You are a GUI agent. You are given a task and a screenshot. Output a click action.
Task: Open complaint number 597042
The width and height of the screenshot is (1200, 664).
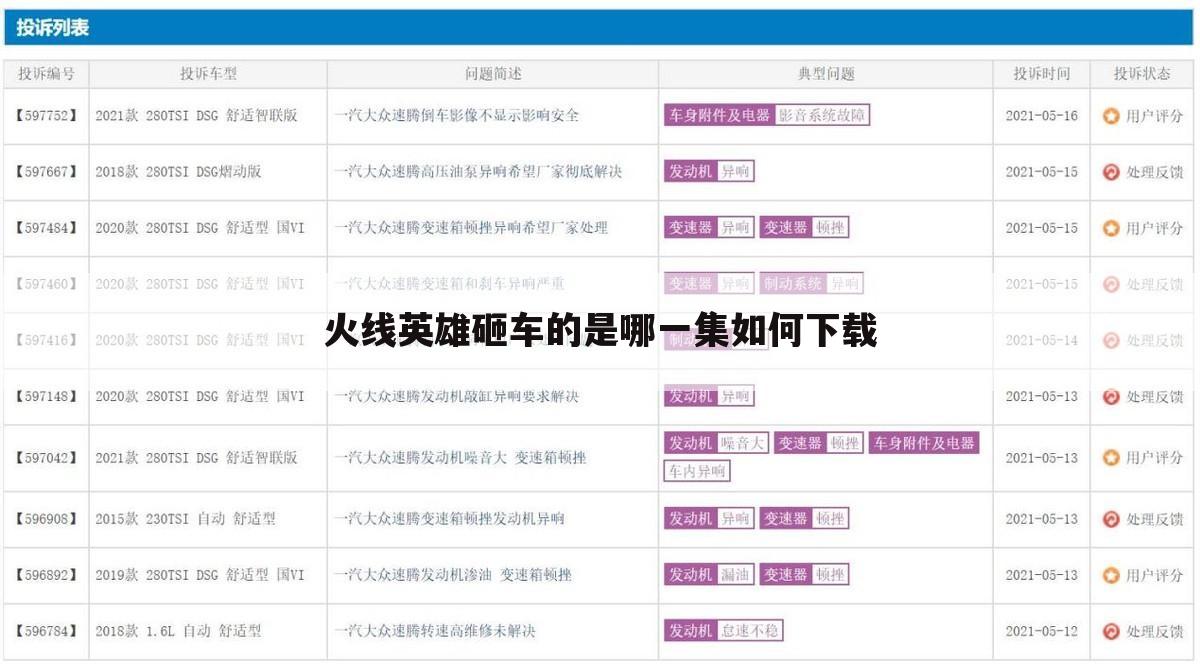[46, 458]
